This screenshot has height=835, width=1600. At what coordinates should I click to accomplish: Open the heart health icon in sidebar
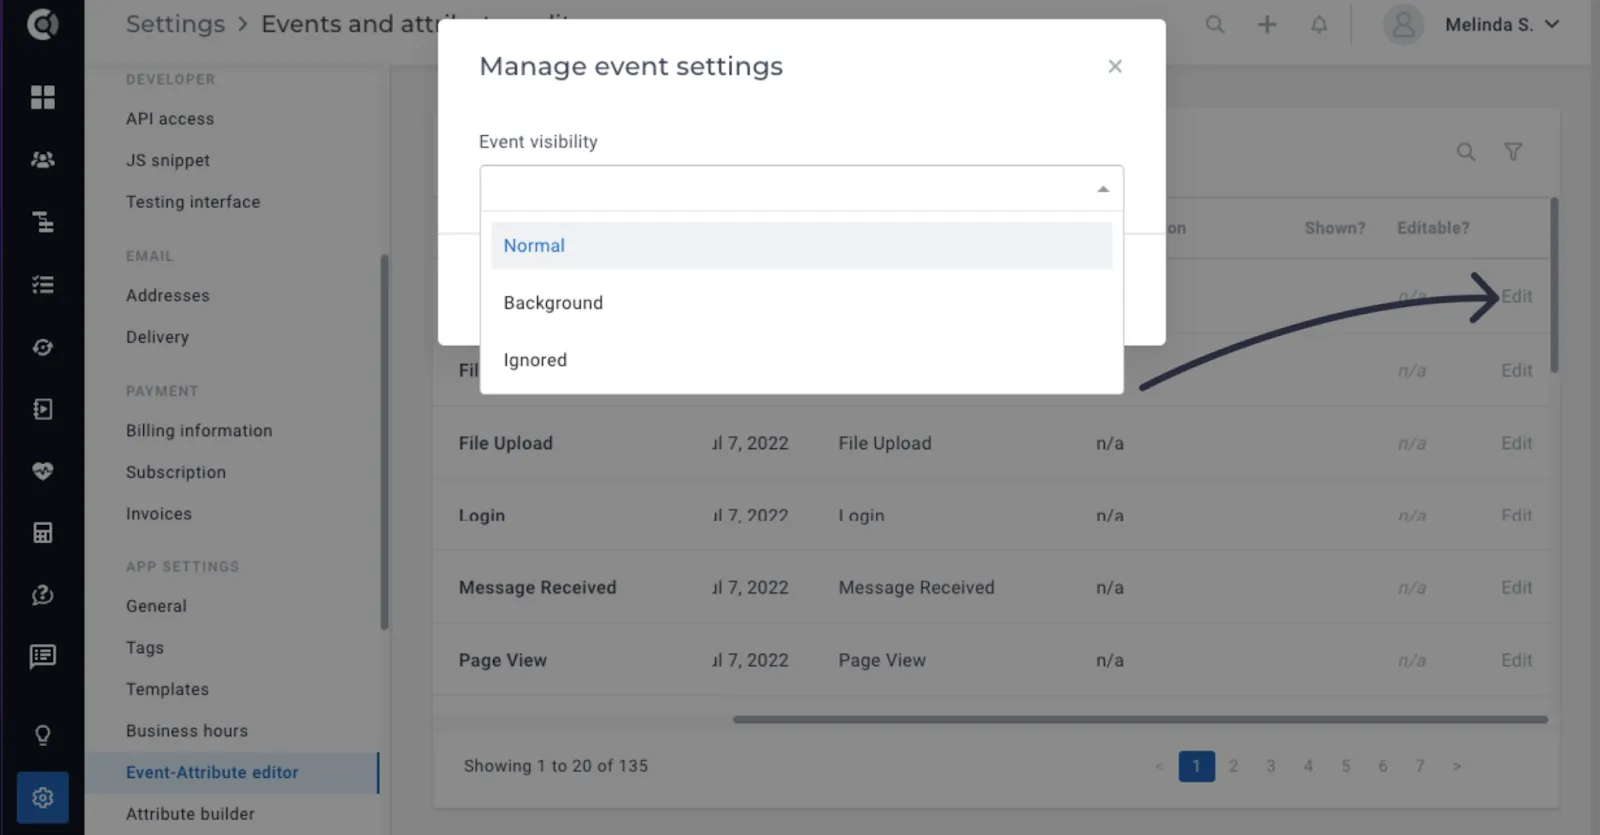42,471
